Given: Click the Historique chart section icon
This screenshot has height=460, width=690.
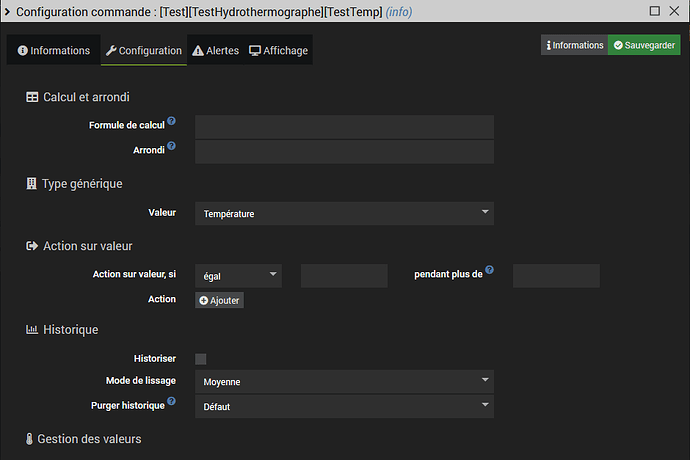Looking at the screenshot, I should coord(31,329).
